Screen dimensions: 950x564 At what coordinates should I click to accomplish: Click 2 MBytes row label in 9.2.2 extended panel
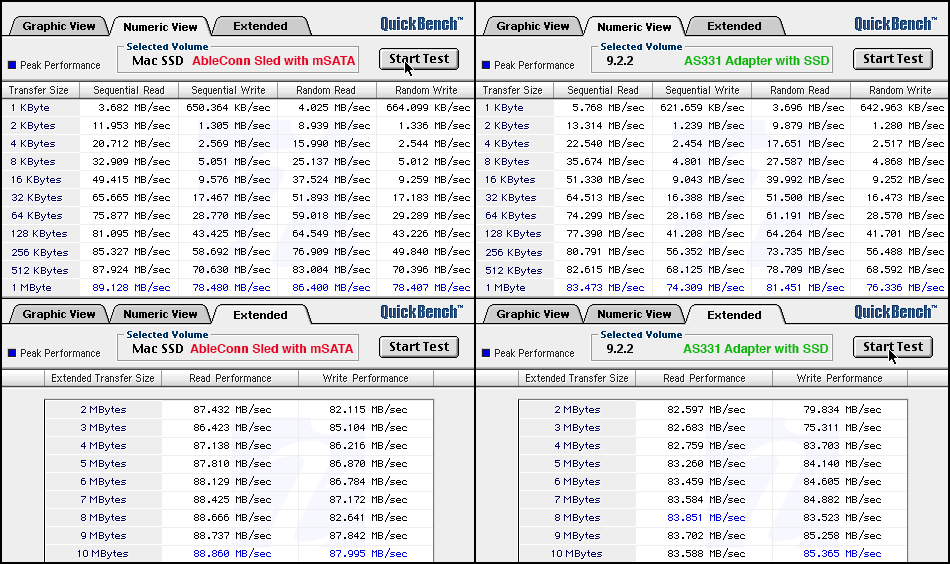(577, 410)
